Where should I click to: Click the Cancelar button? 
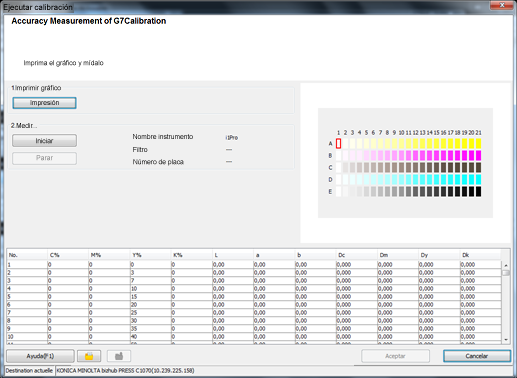pyautogui.click(x=477, y=356)
